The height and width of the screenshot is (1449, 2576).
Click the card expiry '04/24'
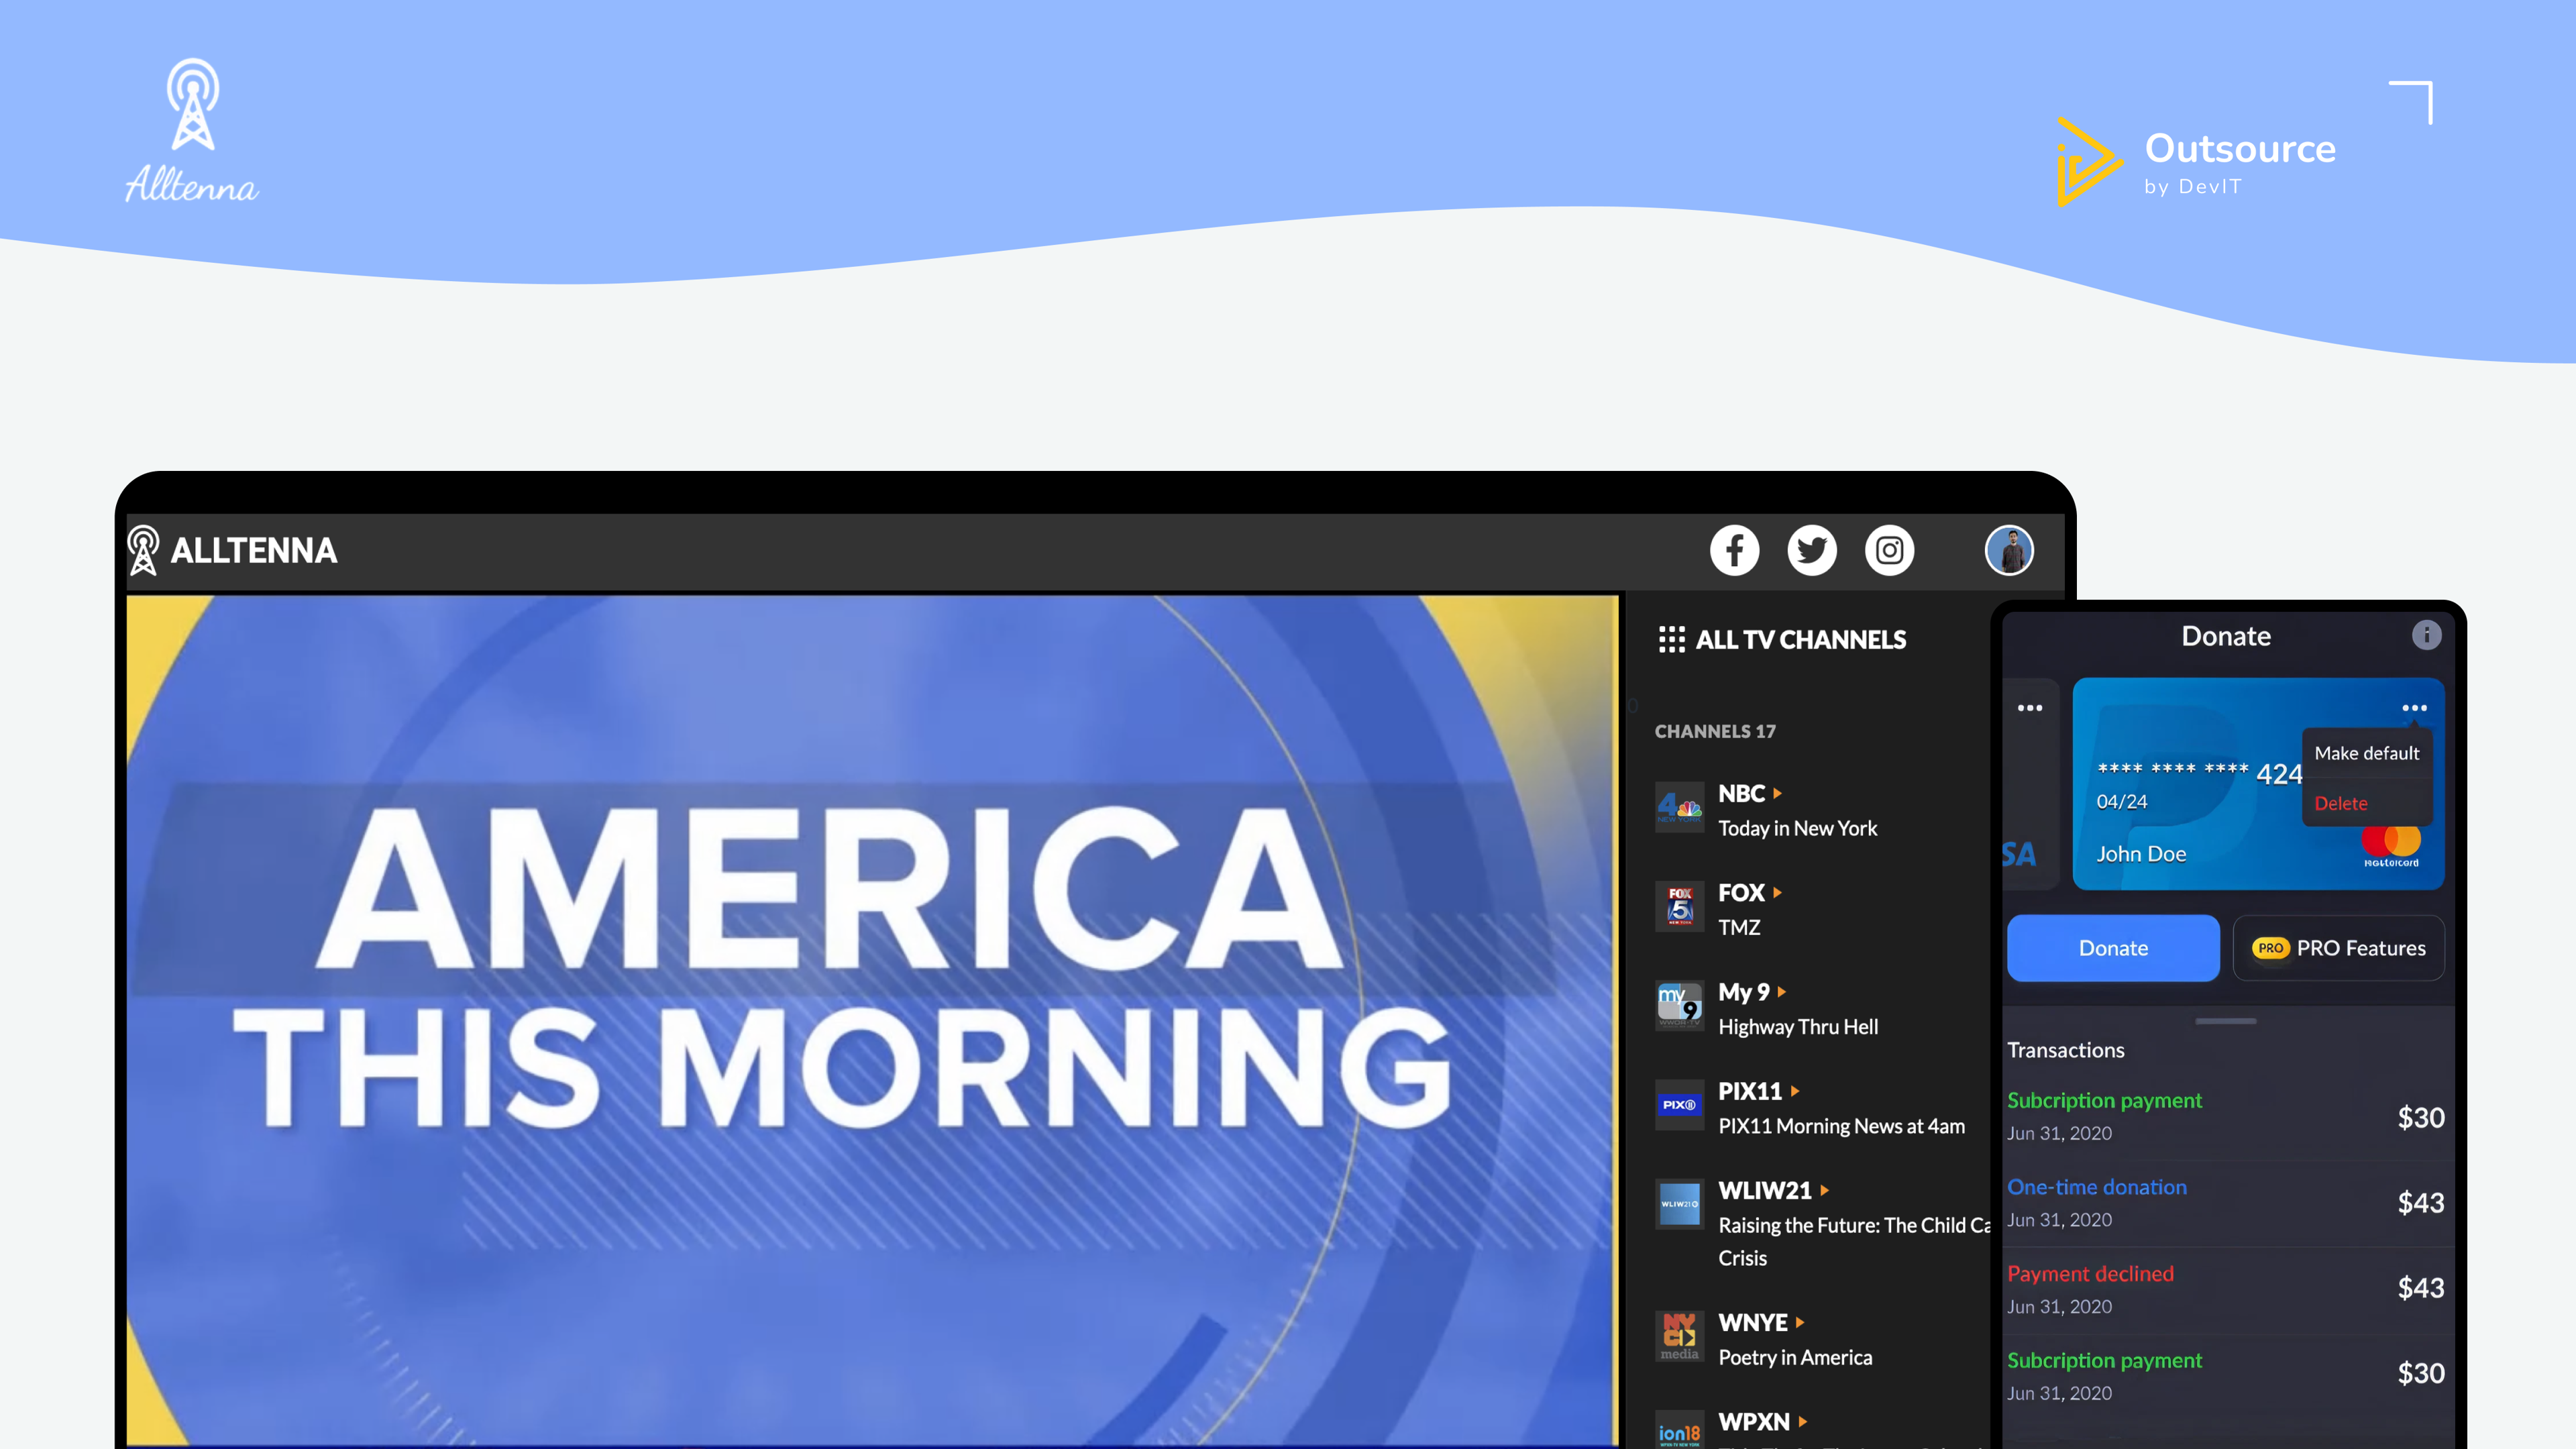pos(2121,802)
